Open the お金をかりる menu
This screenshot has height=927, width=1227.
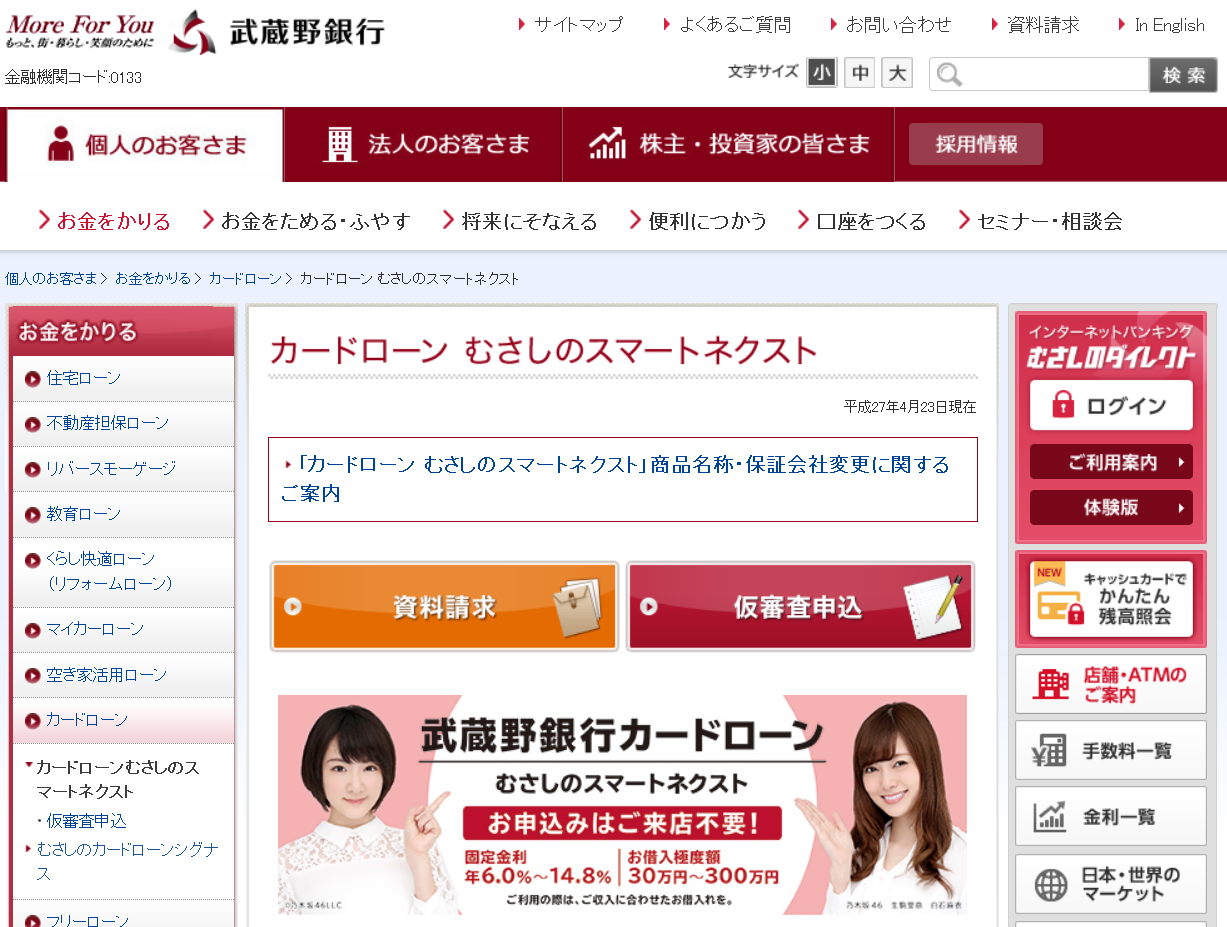pyautogui.click(x=105, y=221)
